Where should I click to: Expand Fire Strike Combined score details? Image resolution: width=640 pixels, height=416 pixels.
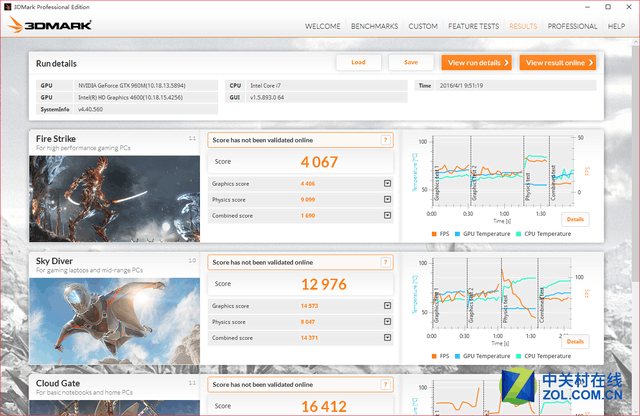[x=387, y=215]
